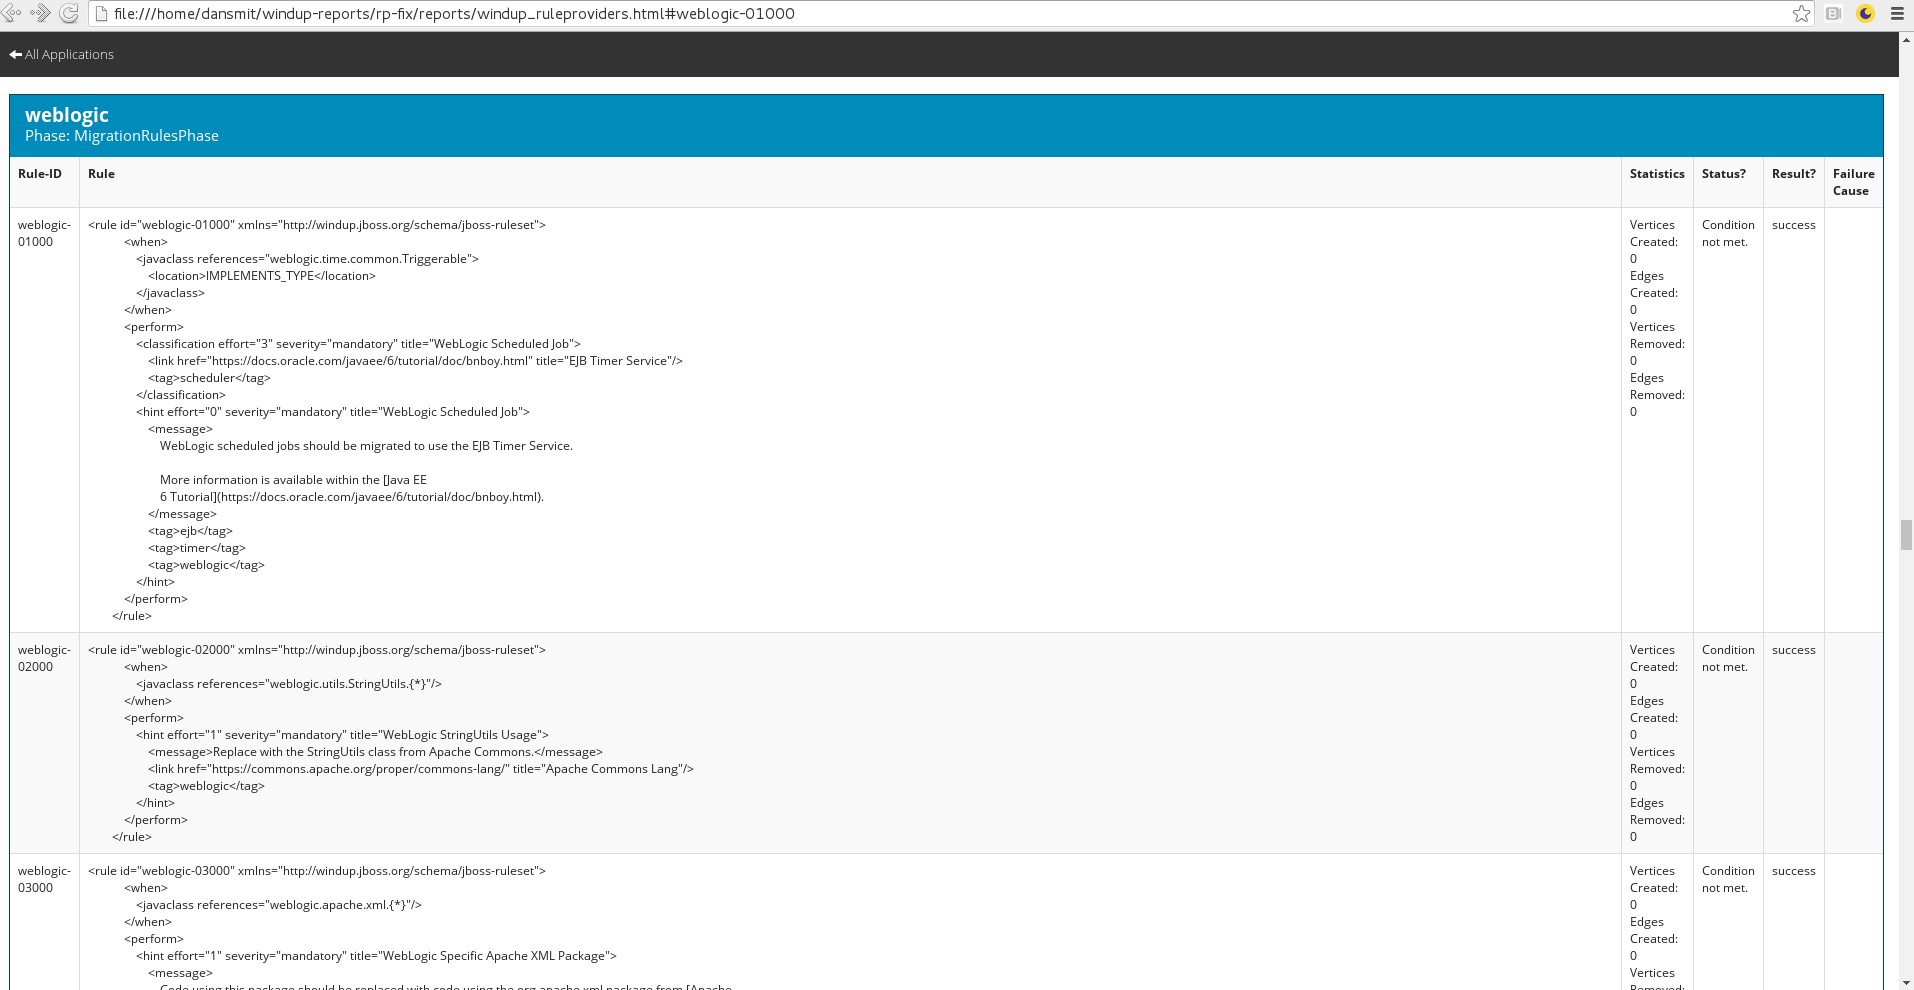Click the weblogic-01000 rule ID cell
The width and height of the screenshot is (1914, 990).
[x=45, y=233]
